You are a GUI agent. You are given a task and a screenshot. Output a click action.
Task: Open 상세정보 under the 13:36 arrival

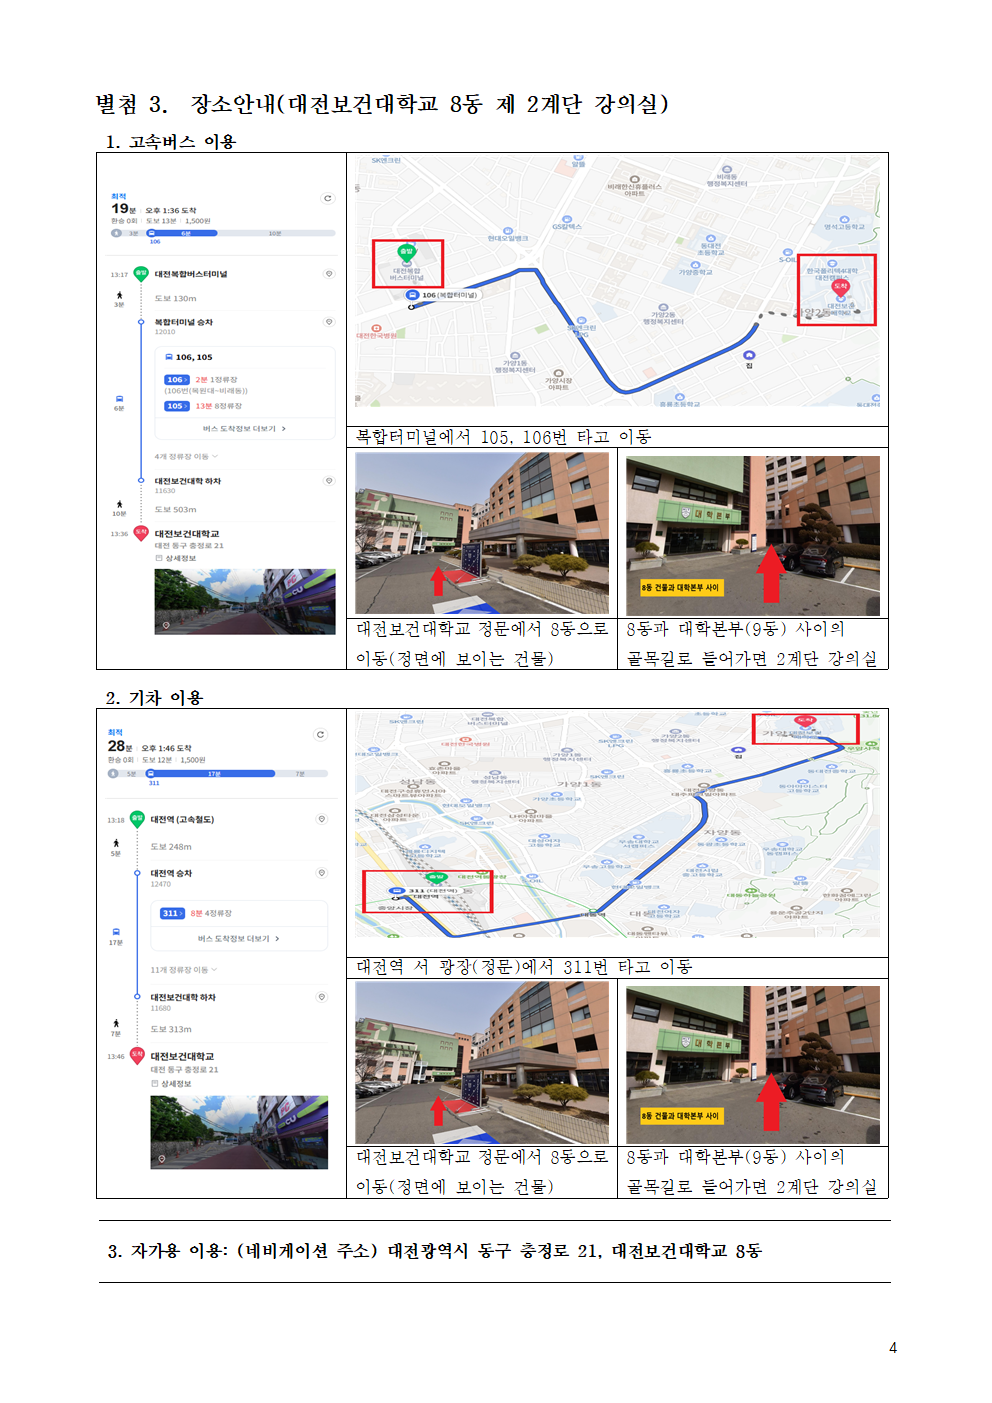pos(176,558)
